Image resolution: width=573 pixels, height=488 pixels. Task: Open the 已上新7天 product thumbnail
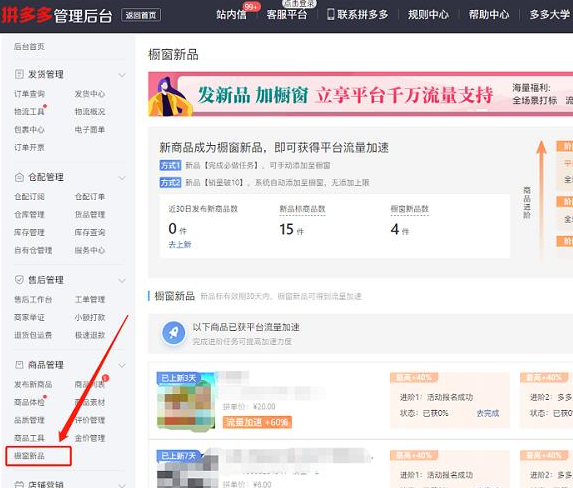pos(187,469)
